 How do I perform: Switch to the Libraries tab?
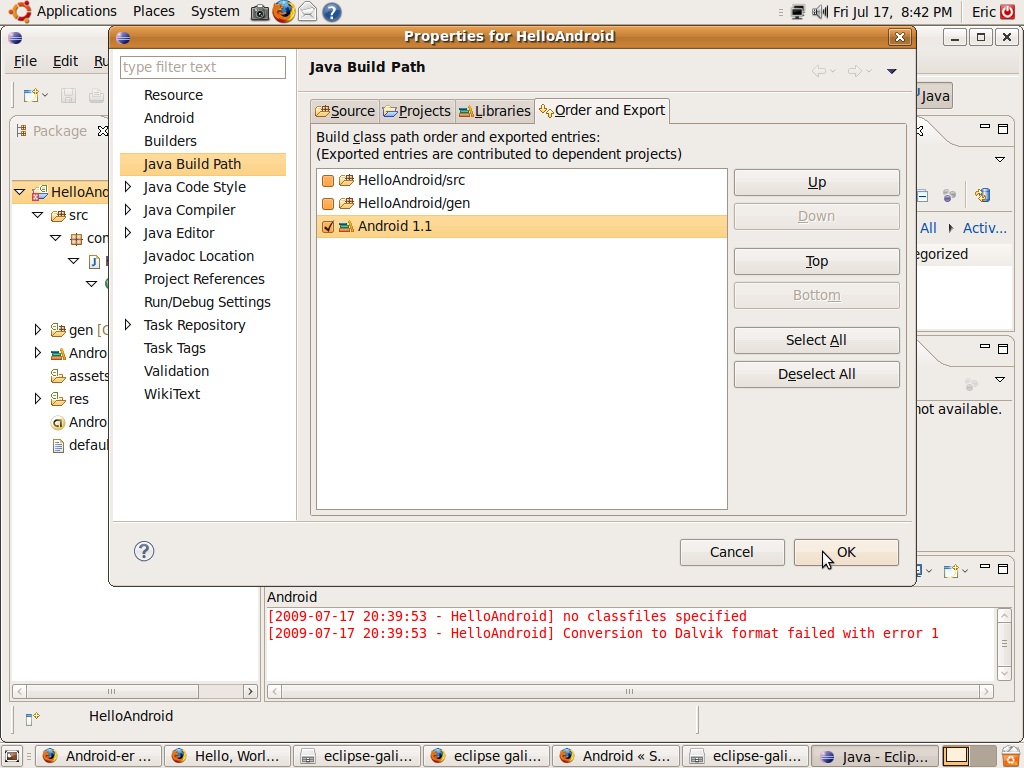point(494,111)
